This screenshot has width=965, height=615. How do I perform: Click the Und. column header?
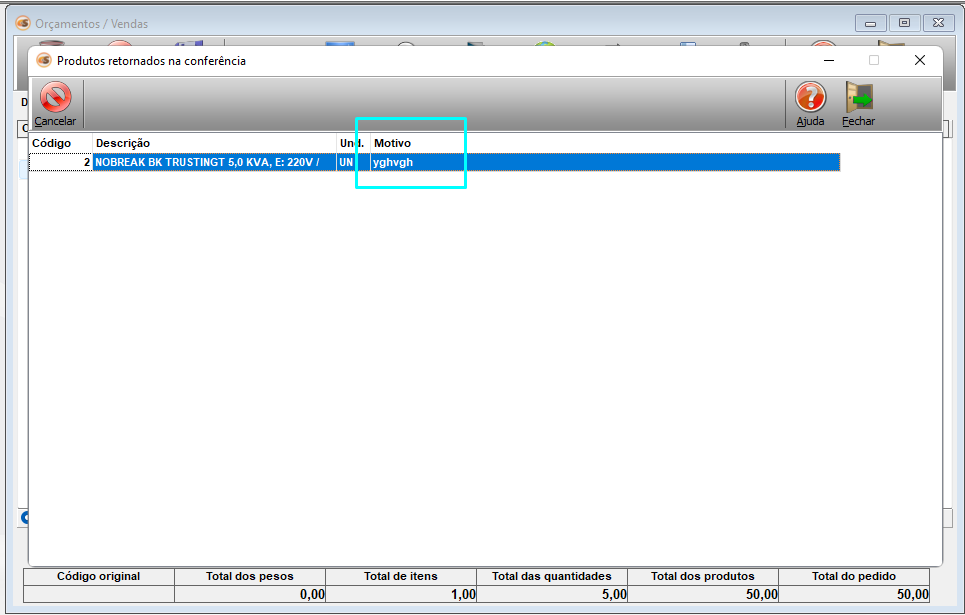[x=352, y=143]
